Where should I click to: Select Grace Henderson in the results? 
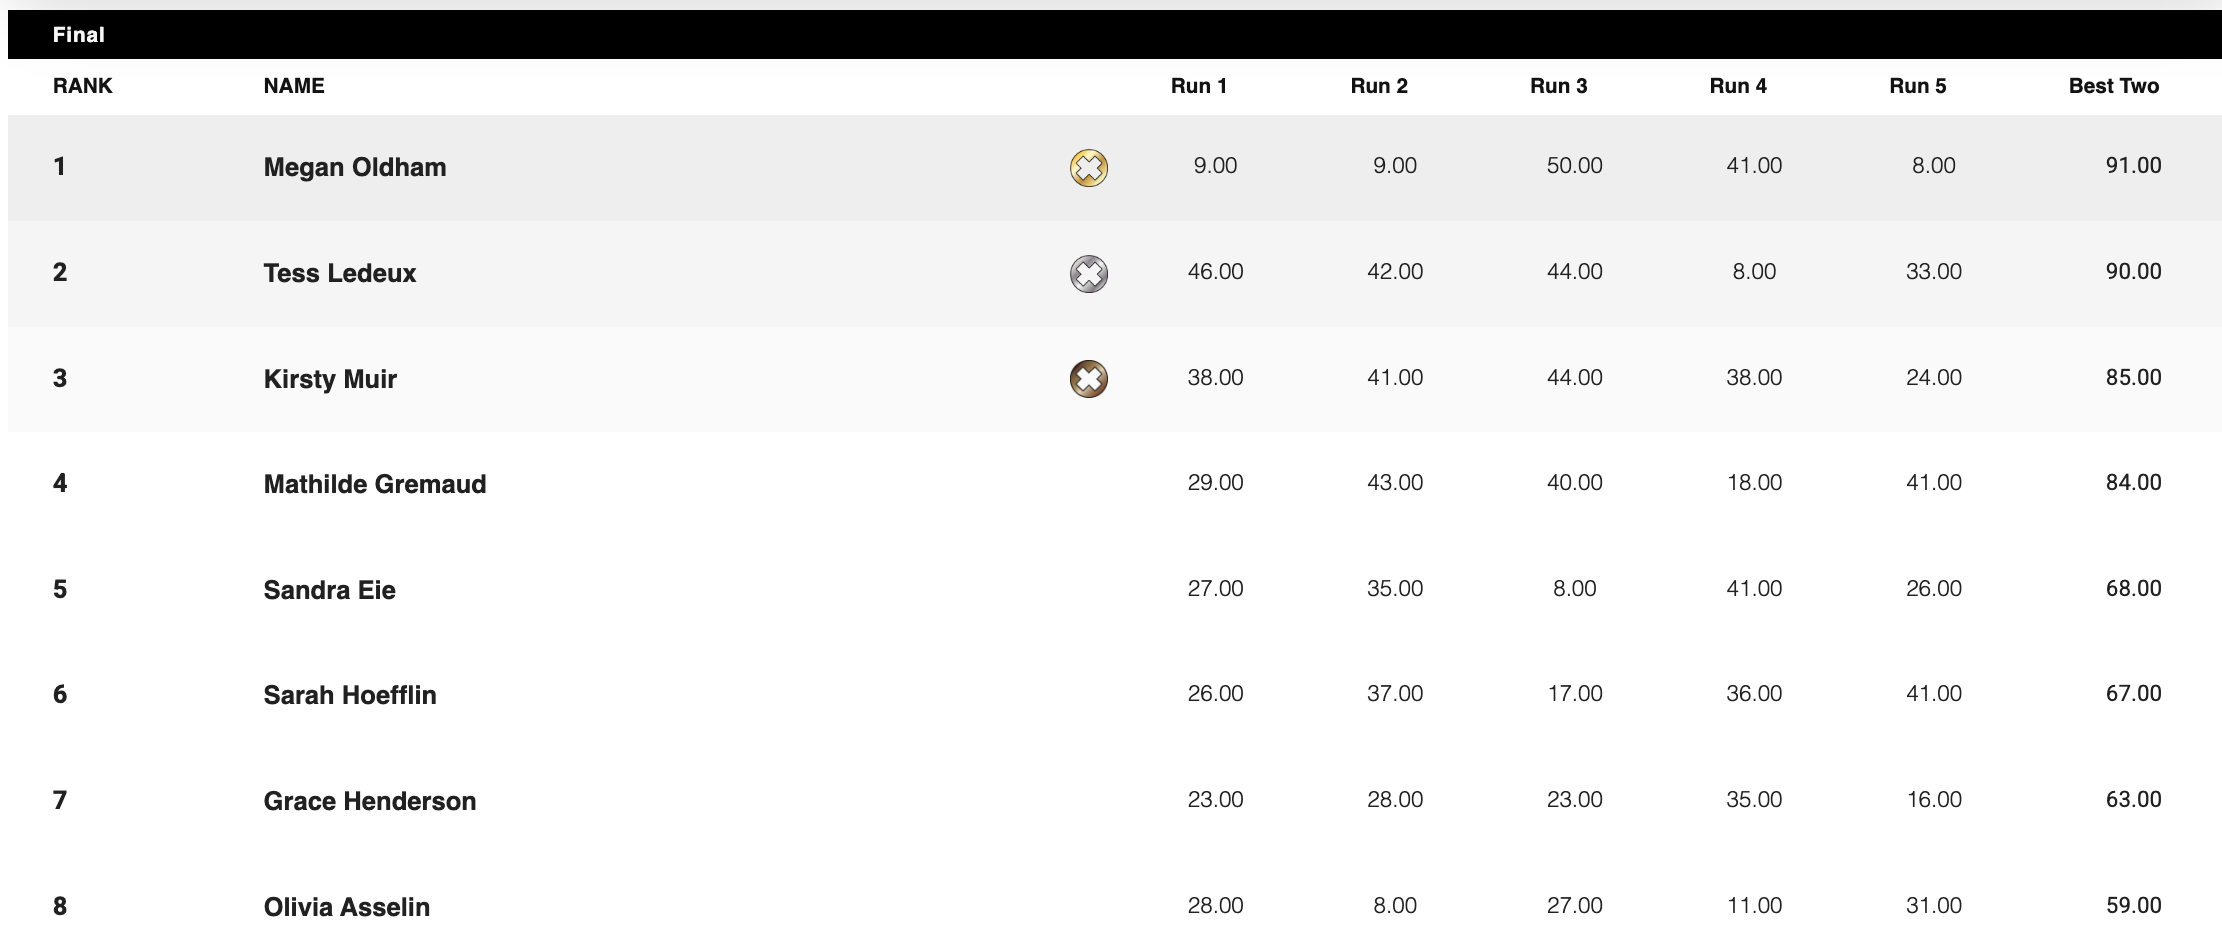coord(370,801)
